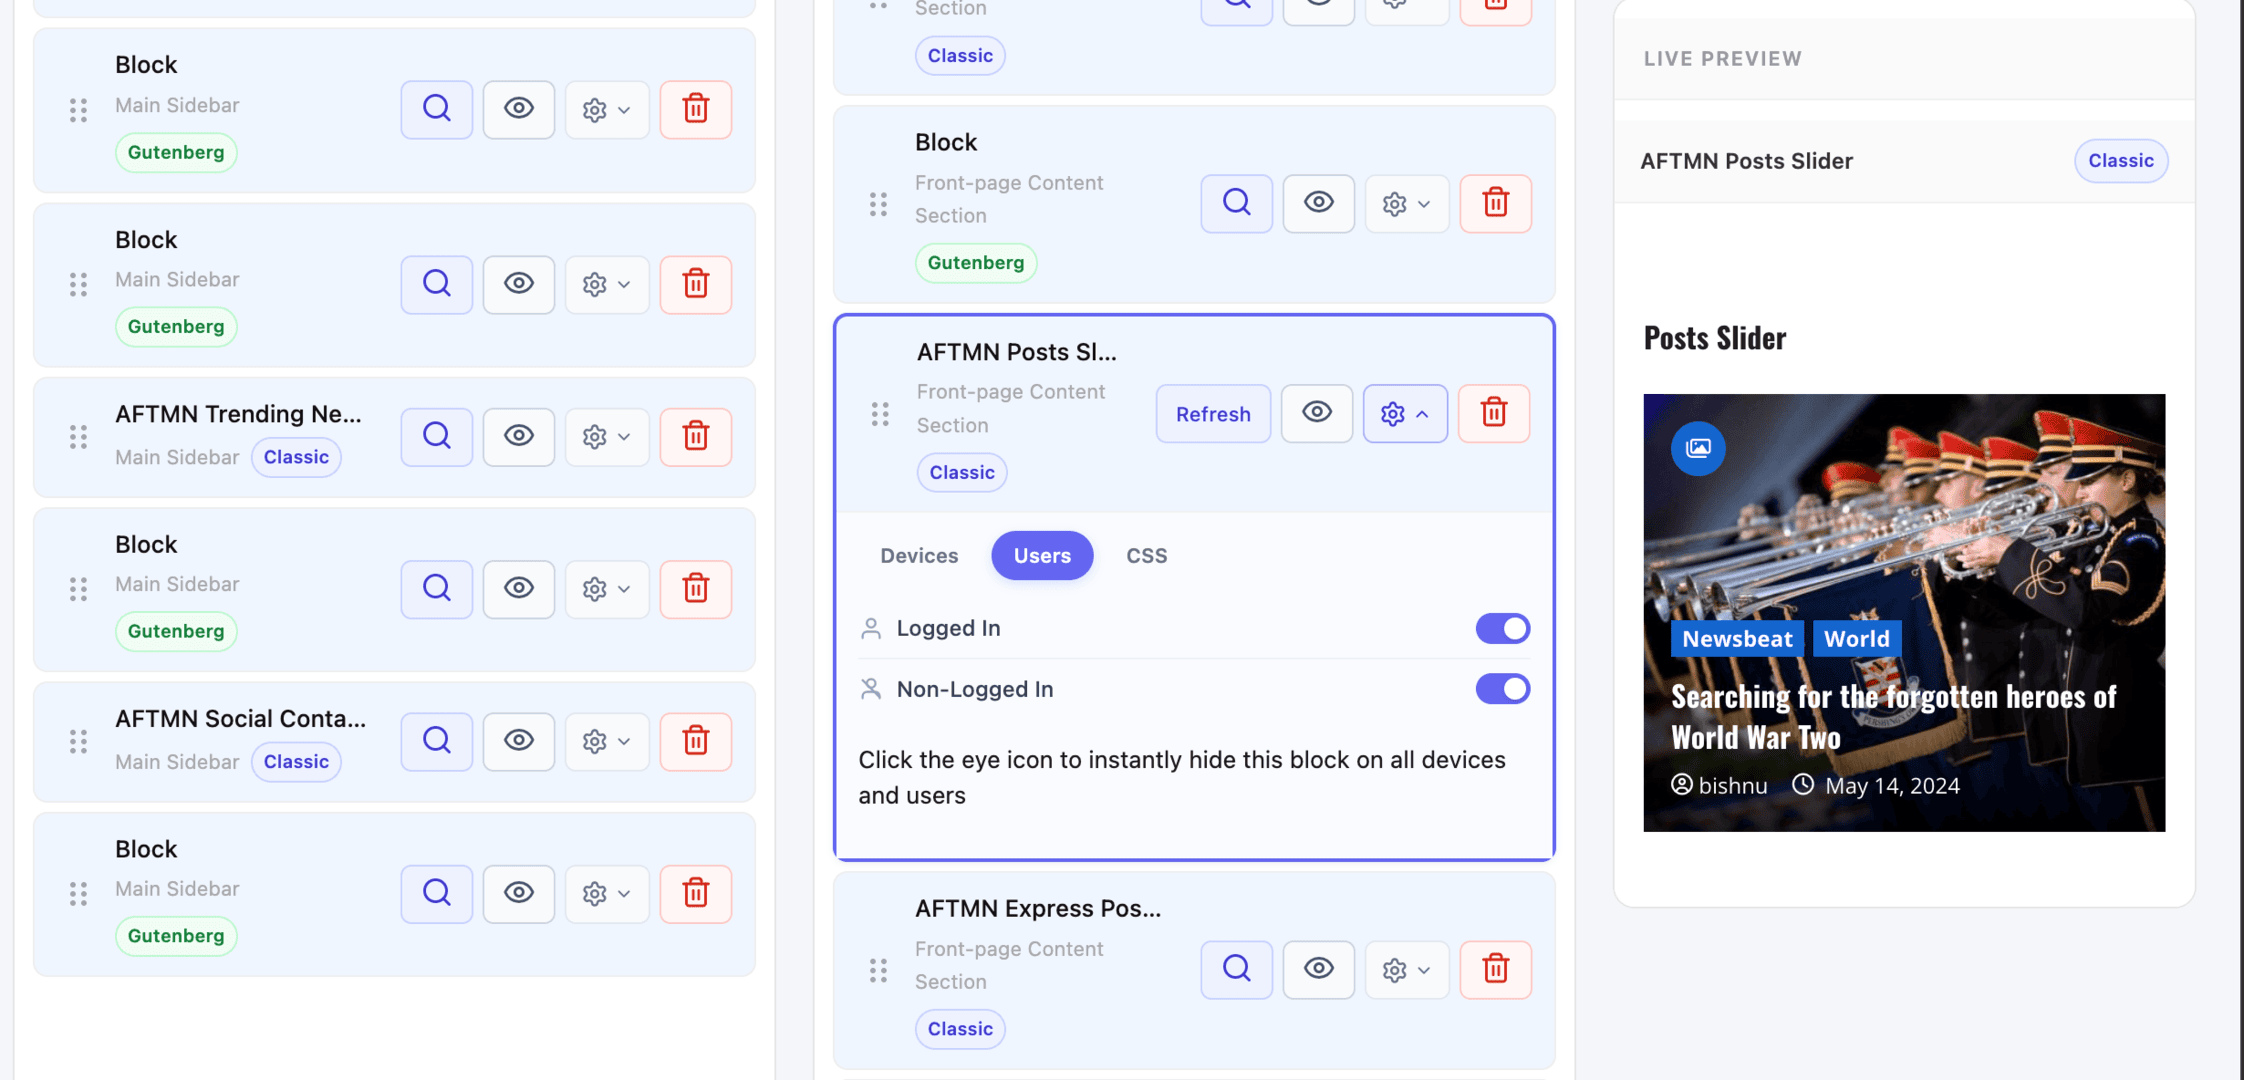The width and height of the screenshot is (2244, 1080).
Task: Expand settings gear for AFTMN Trending News
Action: click(607, 436)
